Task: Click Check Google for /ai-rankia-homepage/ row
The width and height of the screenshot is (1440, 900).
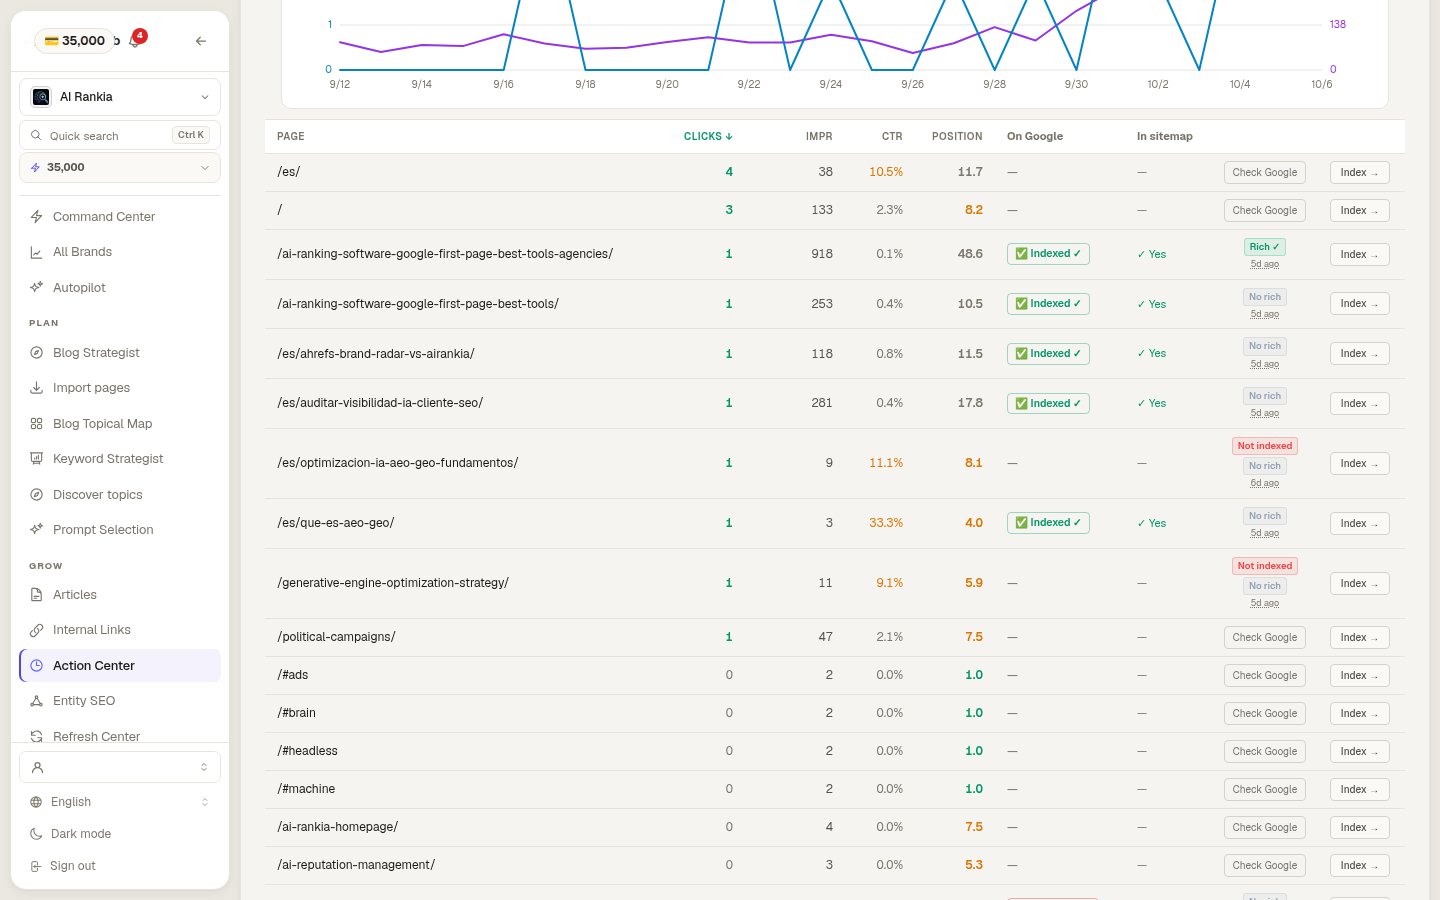Action: [1265, 827]
